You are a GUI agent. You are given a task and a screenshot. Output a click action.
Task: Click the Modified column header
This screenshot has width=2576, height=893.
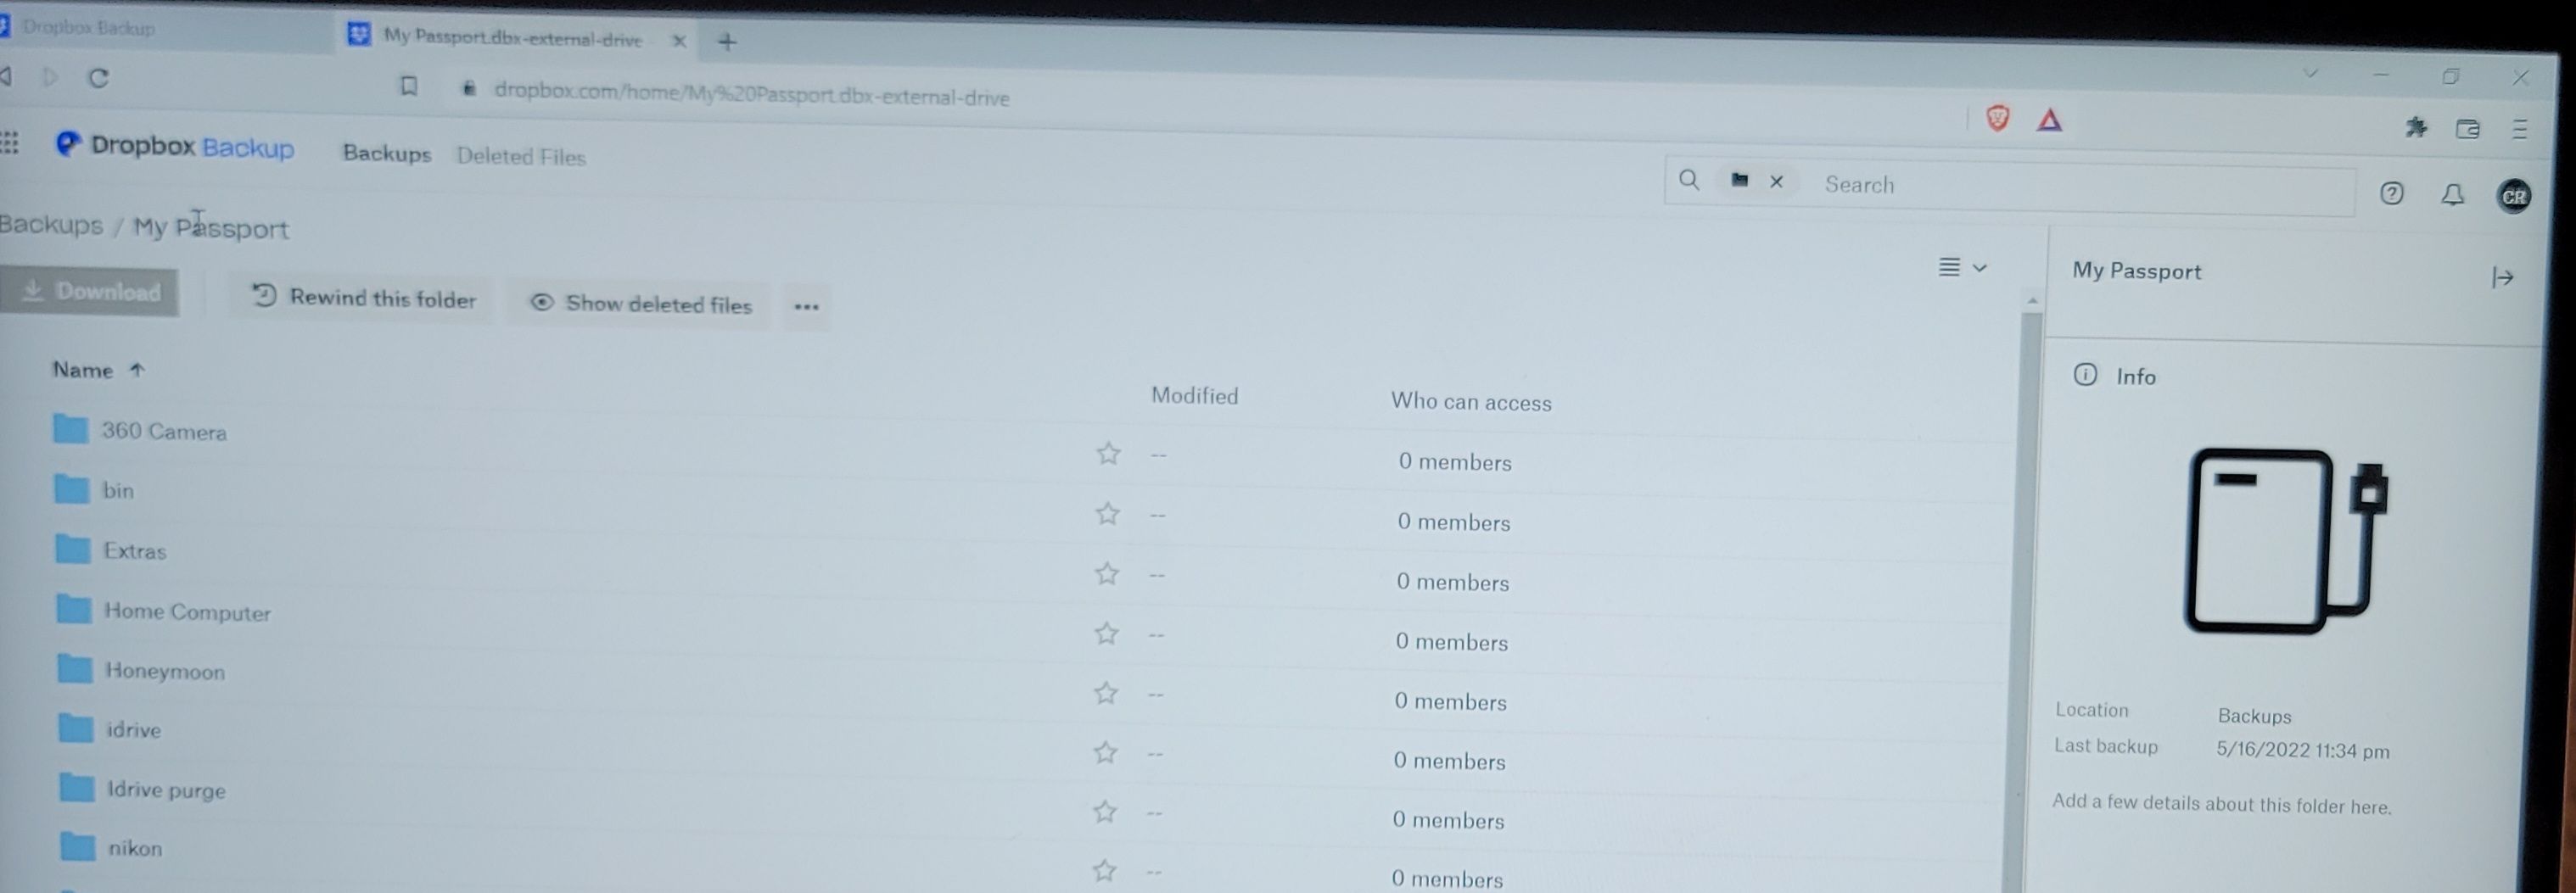[x=1194, y=396]
